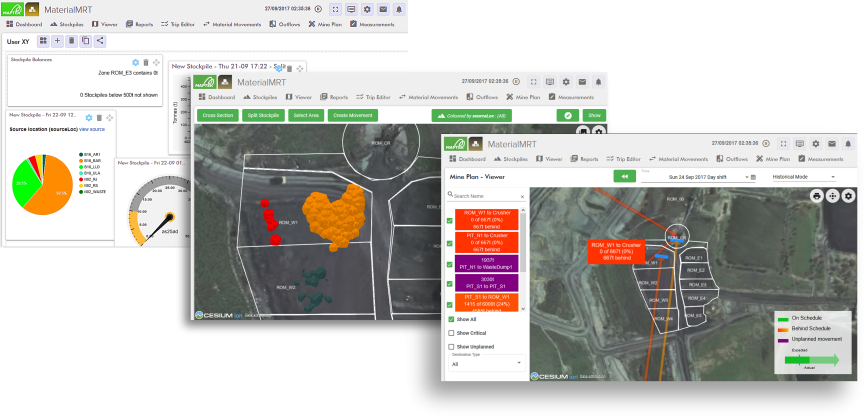Click trash icon of pie chart stockpile widget

point(100,117)
